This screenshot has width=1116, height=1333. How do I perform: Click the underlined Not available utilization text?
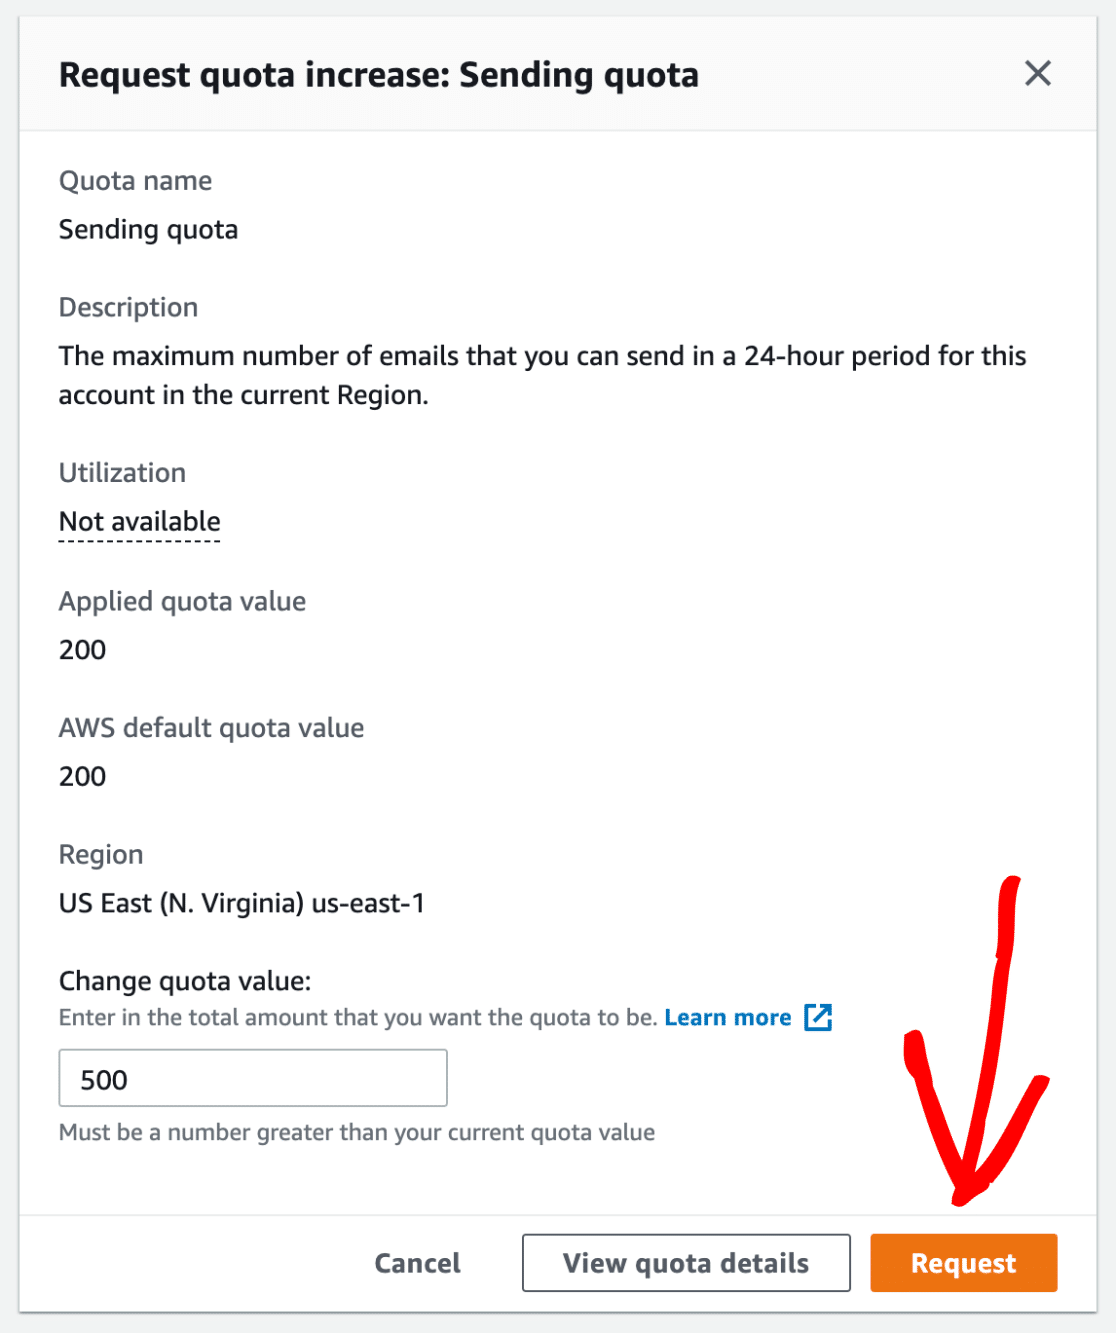[x=140, y=522]
